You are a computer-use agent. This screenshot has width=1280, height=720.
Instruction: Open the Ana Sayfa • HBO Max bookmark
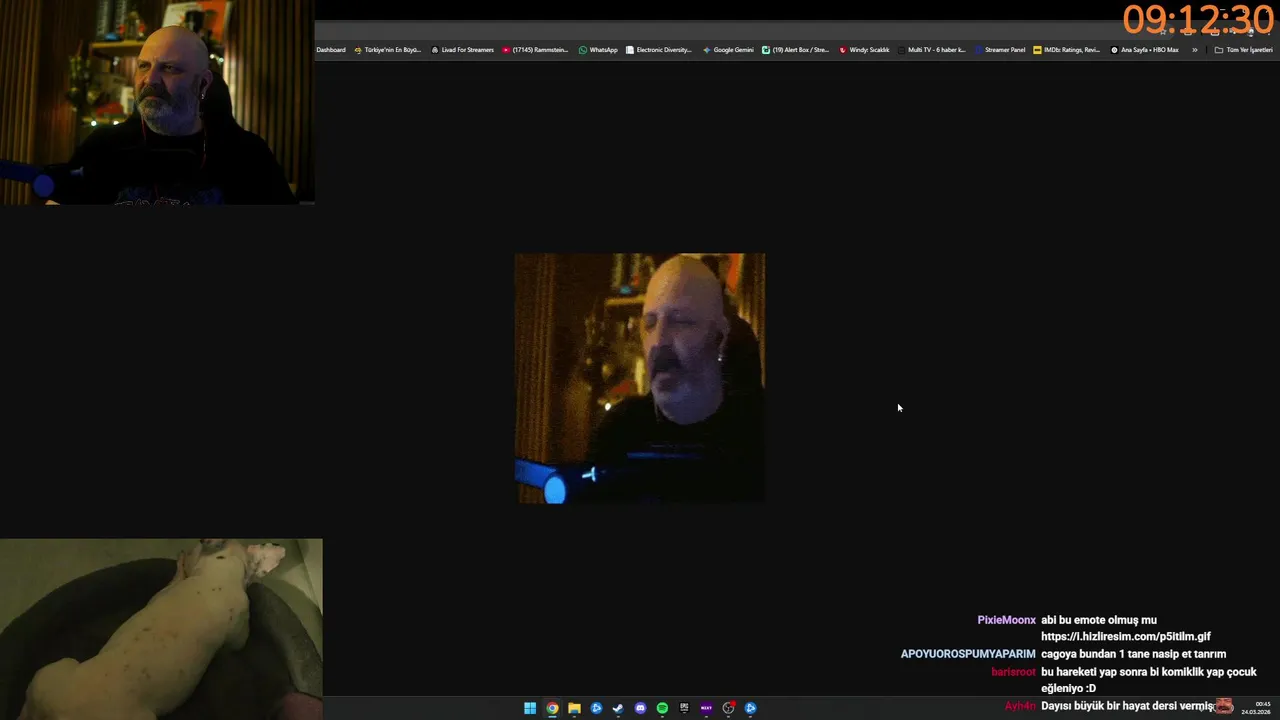coord(1145,50)
